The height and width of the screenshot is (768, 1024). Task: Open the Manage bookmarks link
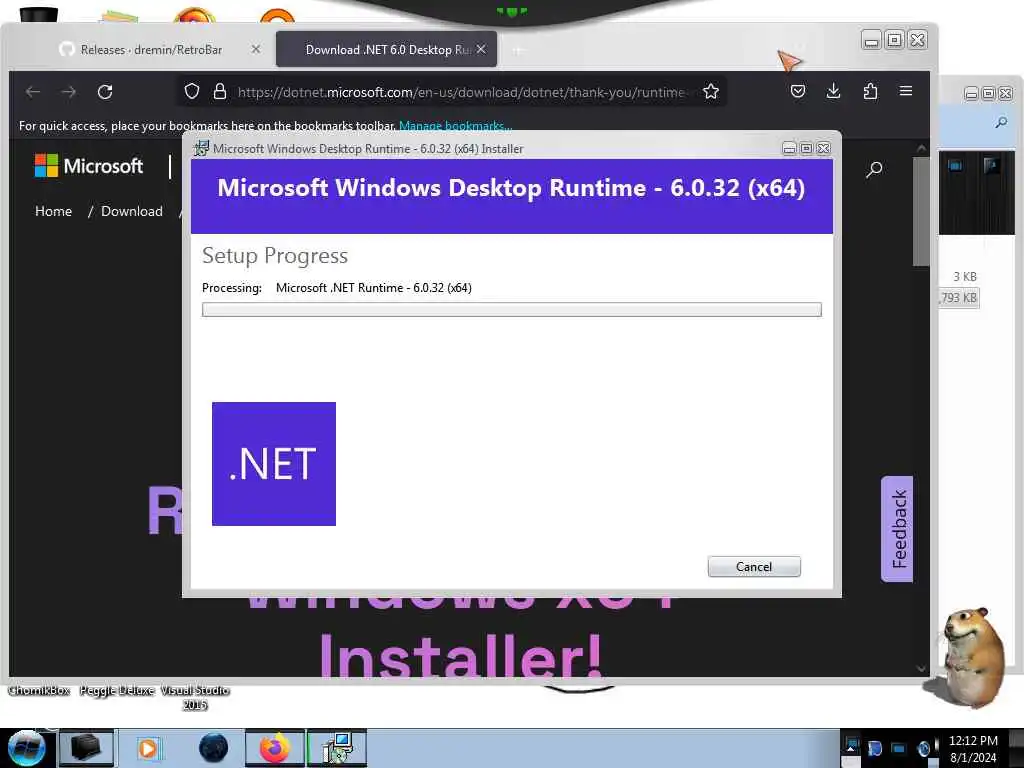pos(455,125)
